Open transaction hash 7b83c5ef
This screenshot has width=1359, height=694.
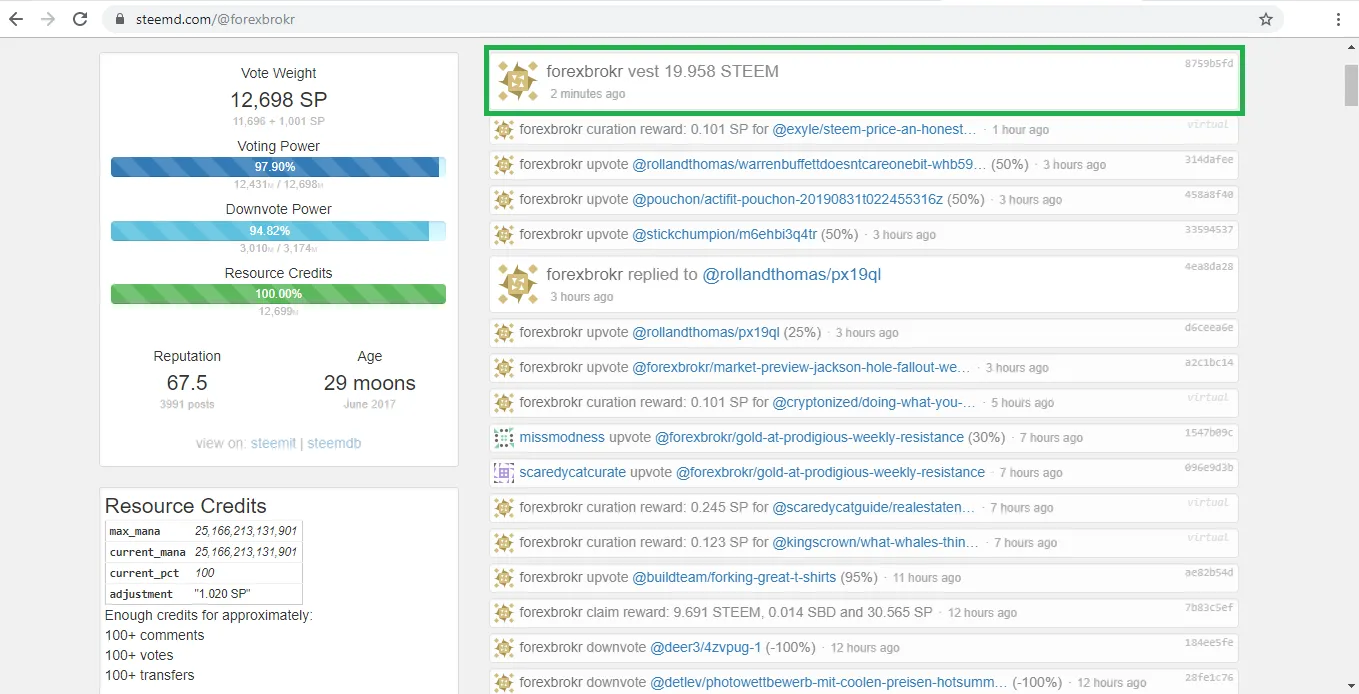pos(1209,607)
